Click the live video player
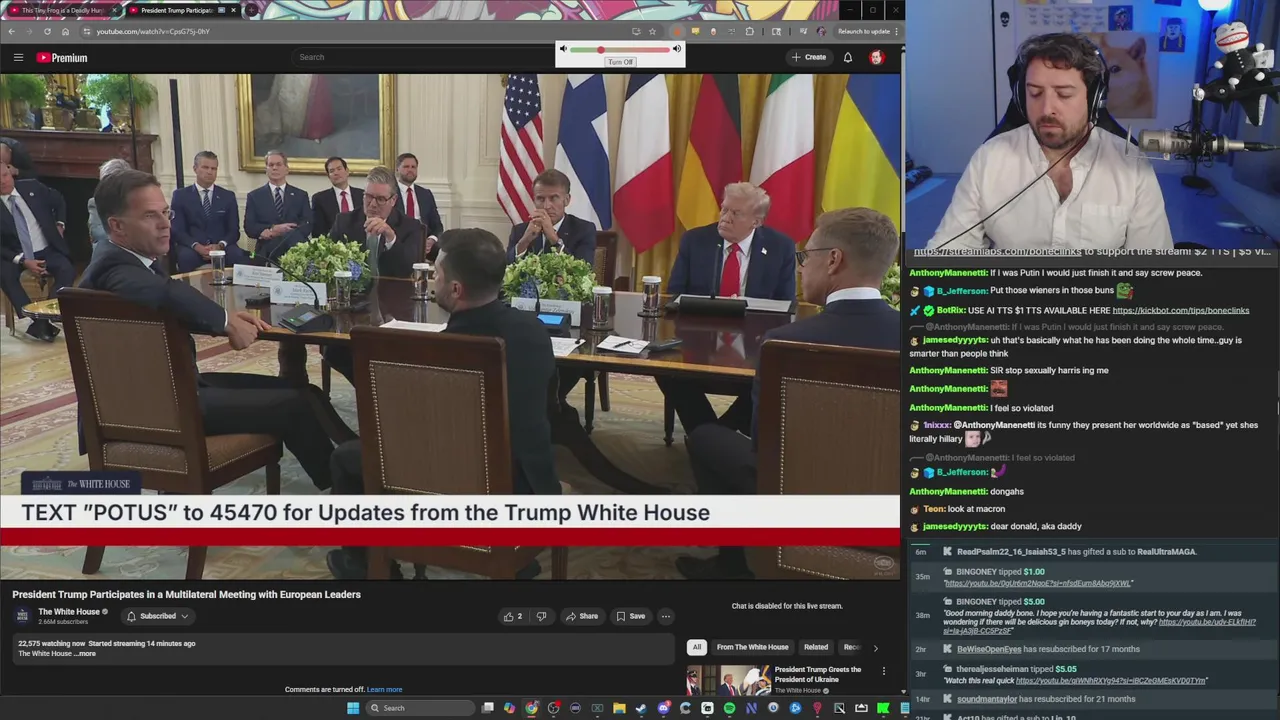The width and height of the screenshot is (1280, 720). pos(450,326)
